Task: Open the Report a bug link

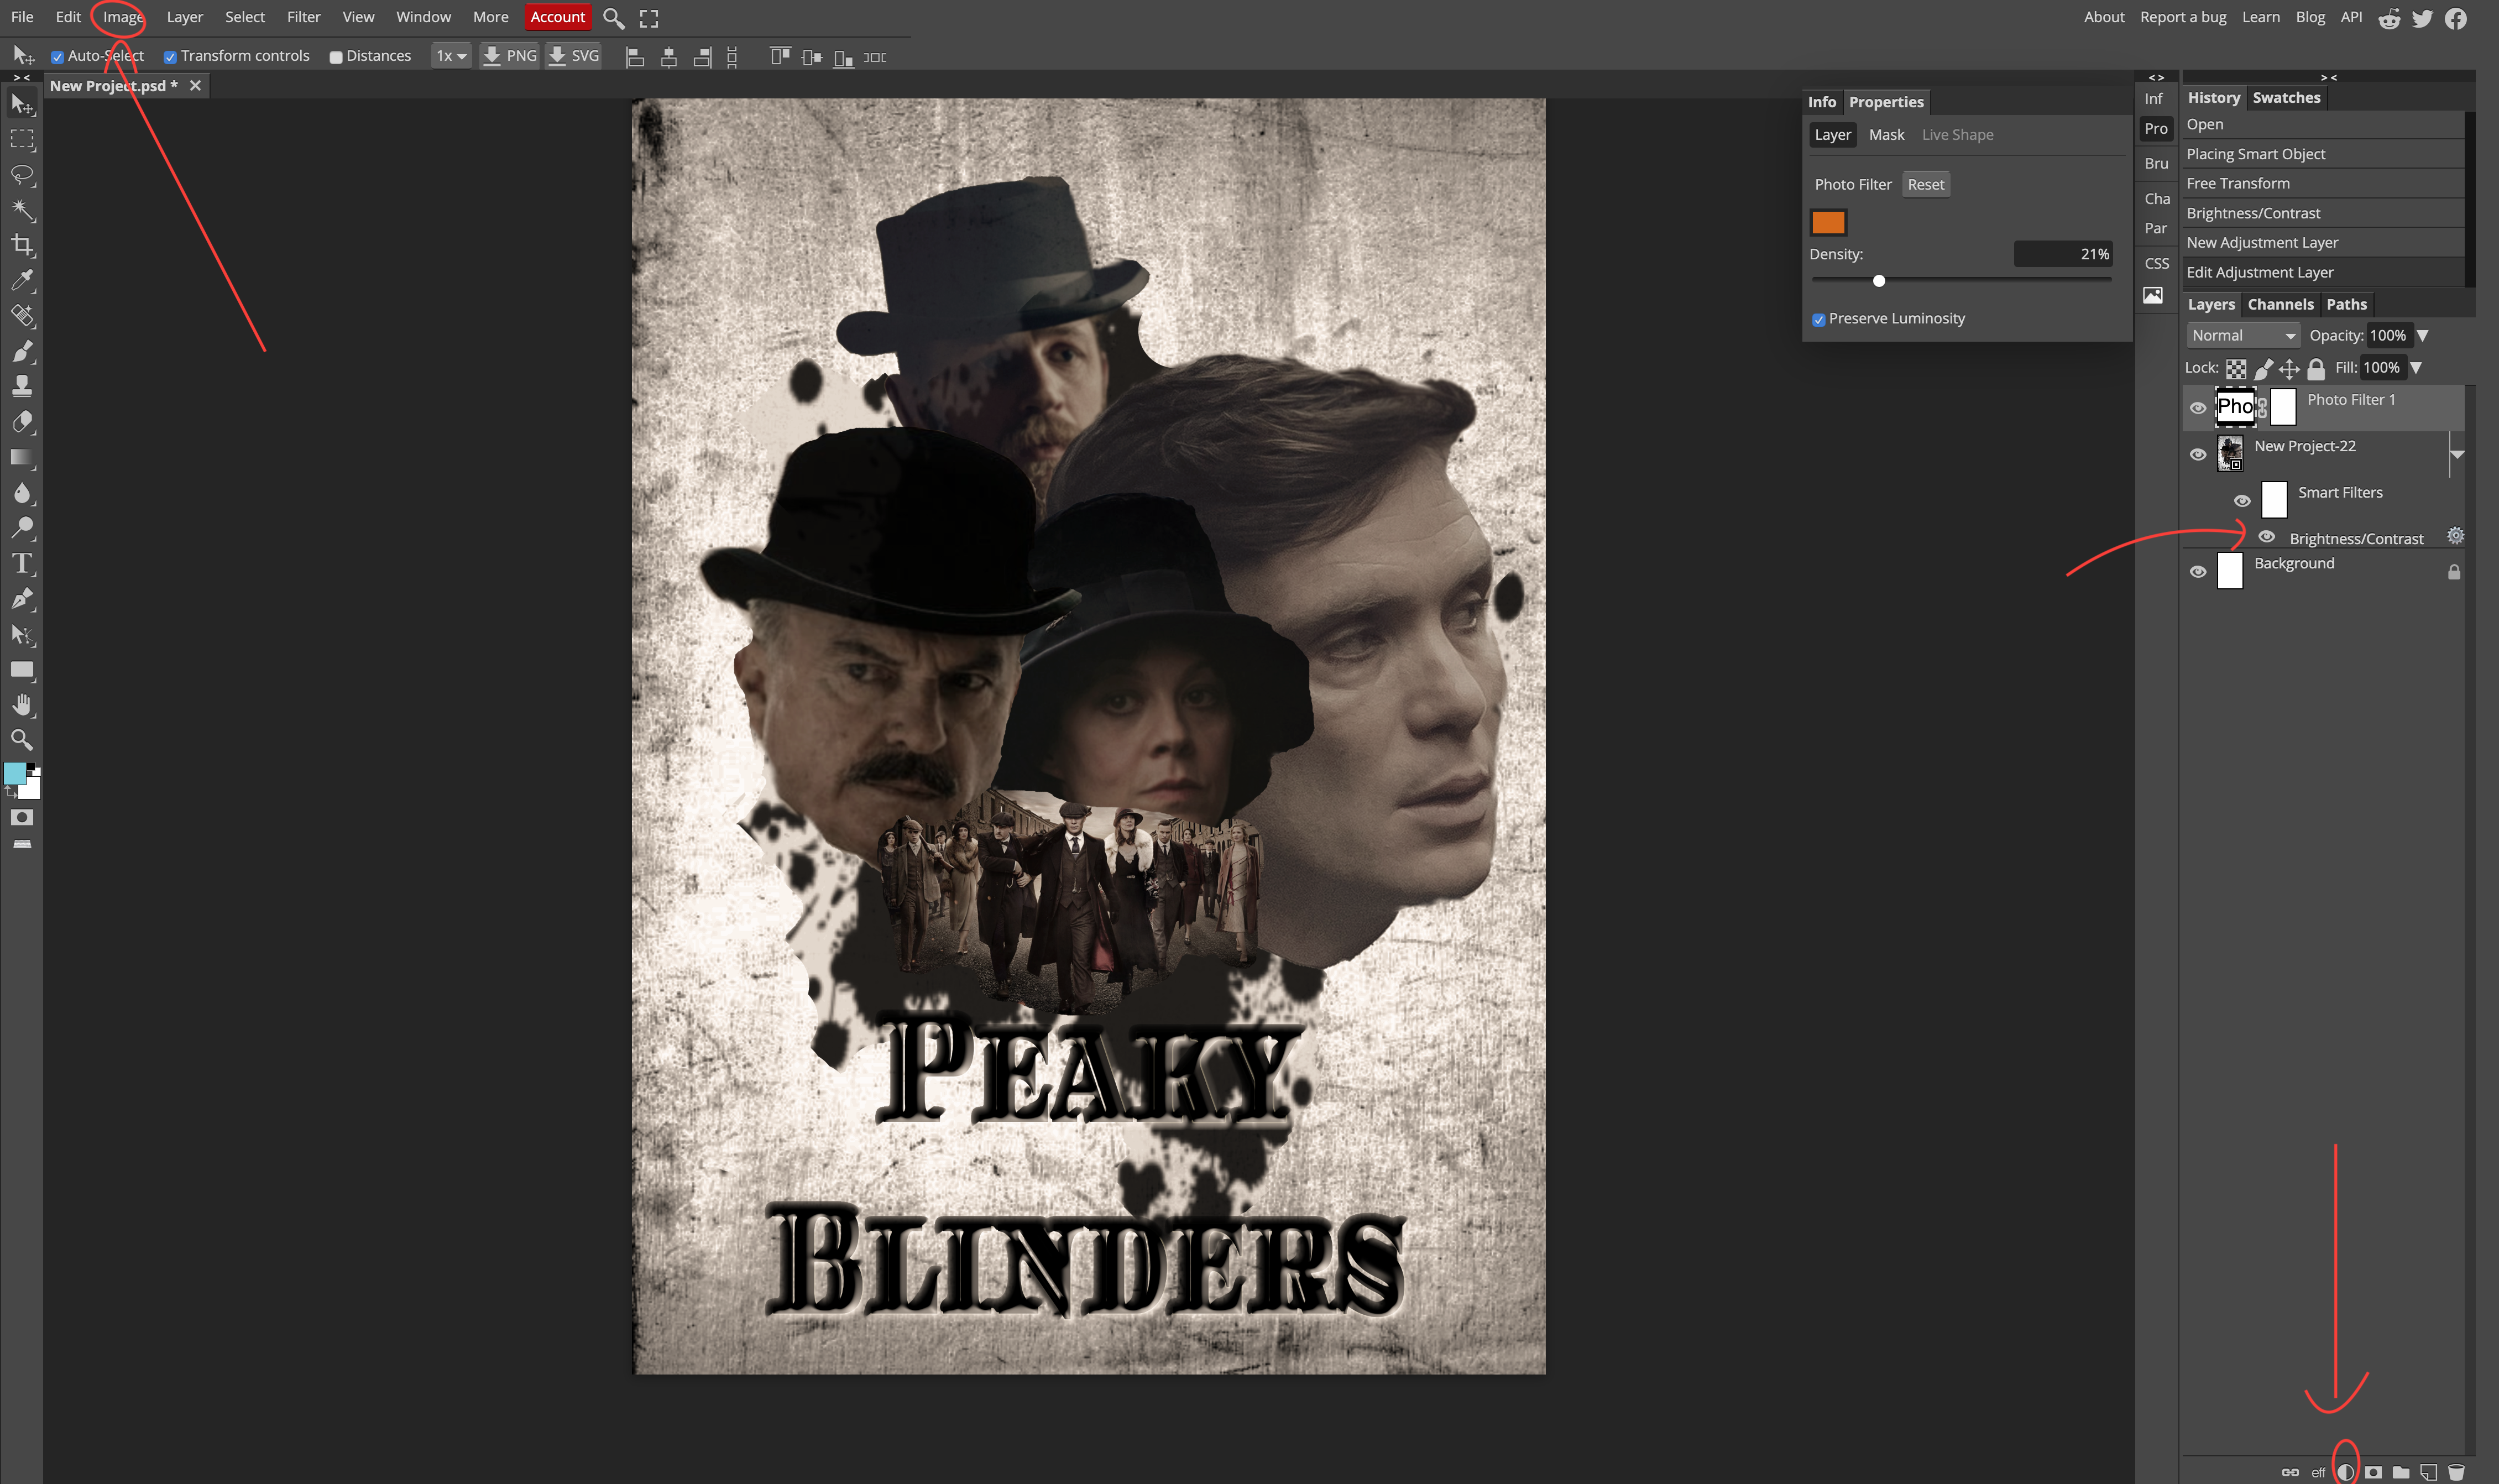Action: (2182, 17)
